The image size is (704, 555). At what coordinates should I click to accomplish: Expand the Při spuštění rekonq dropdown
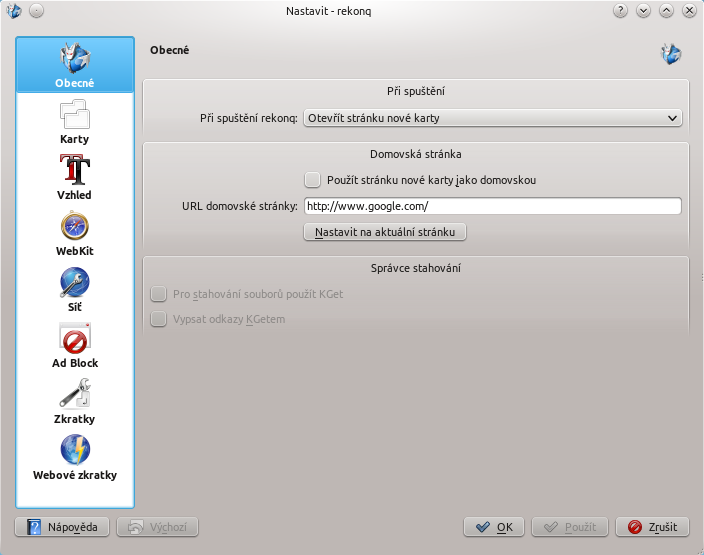point(493,118)
